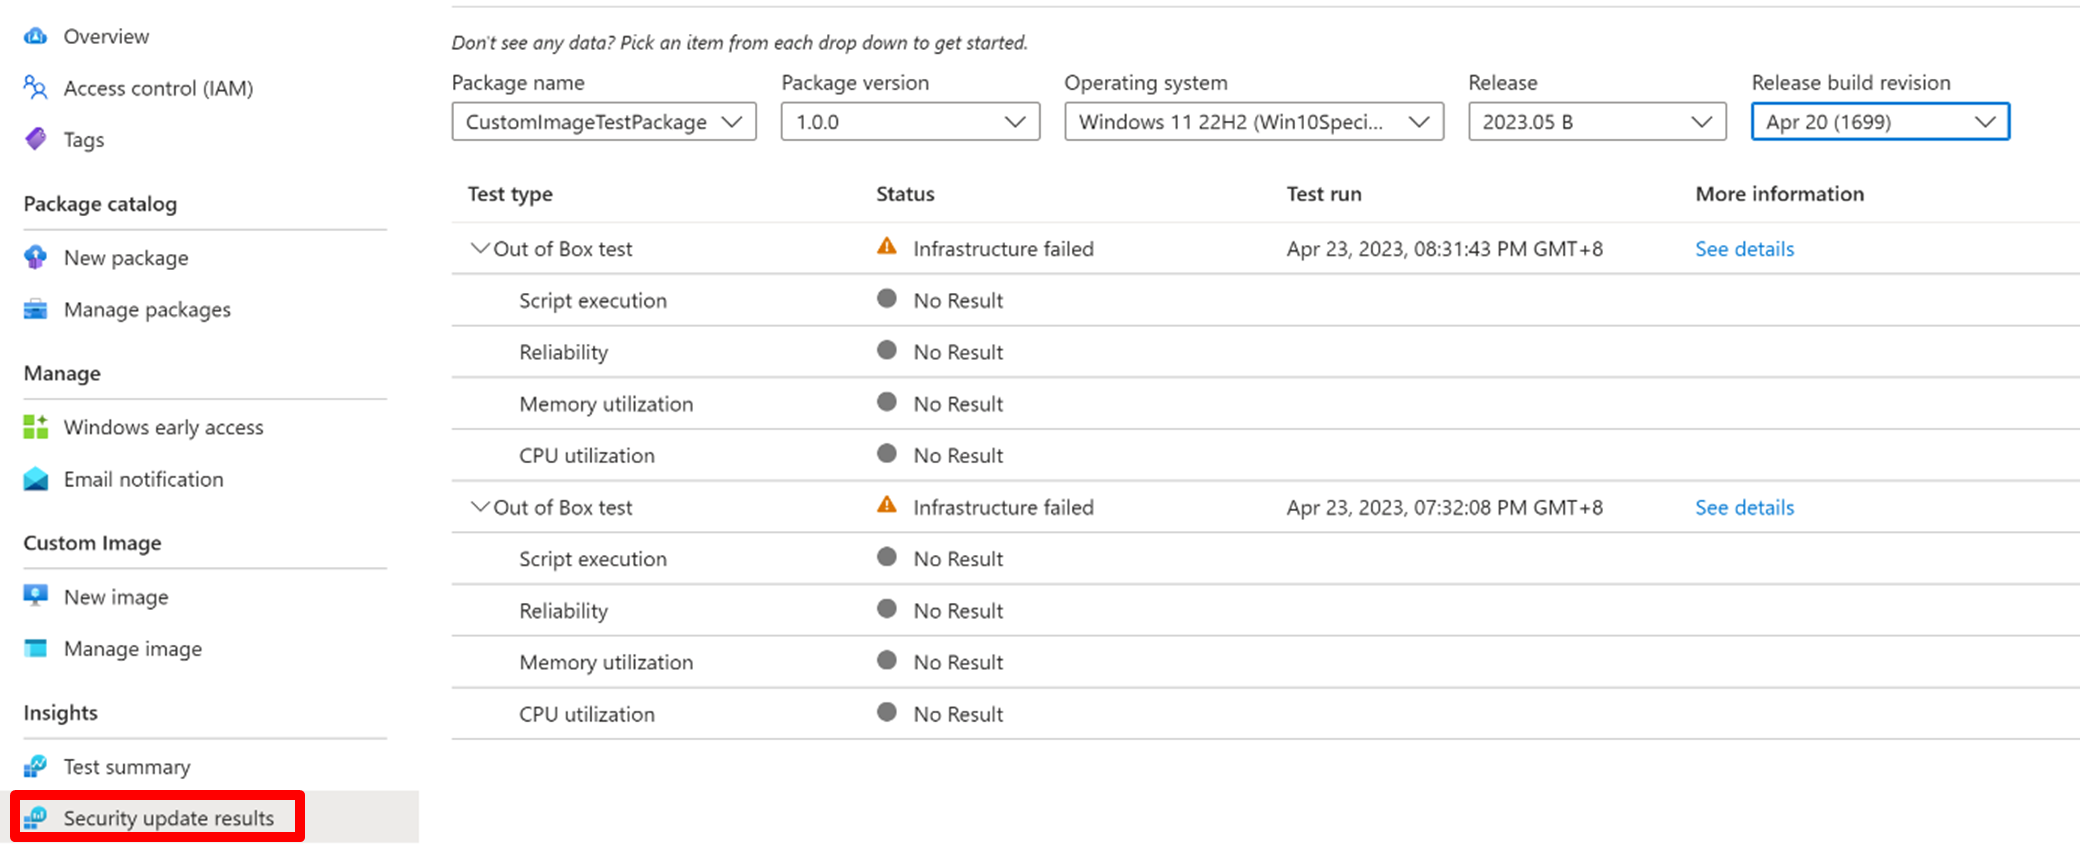Open the Package name dropdown

coord(604,122)
